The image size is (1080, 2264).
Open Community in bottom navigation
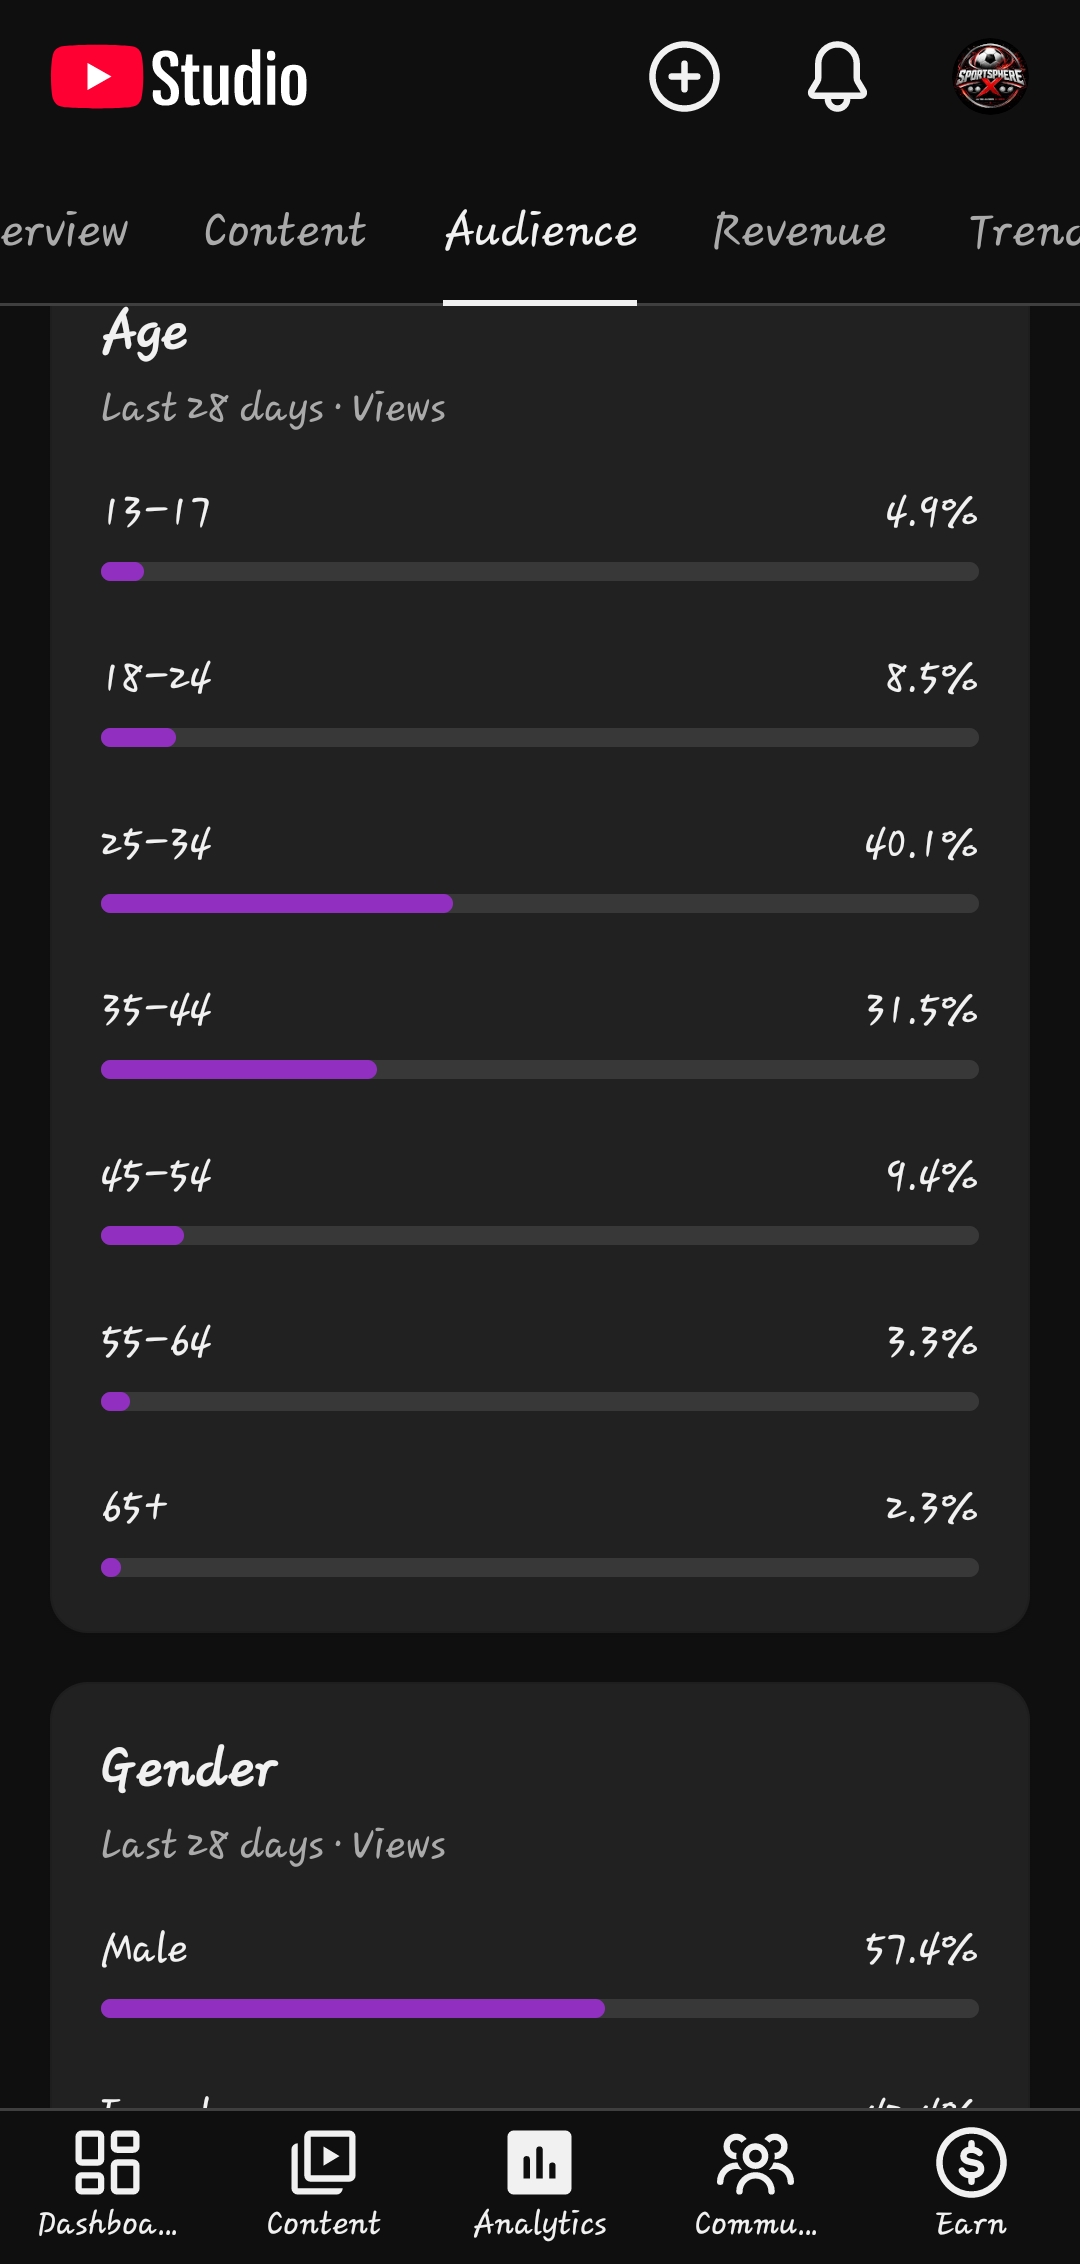tap(756, 2184)
